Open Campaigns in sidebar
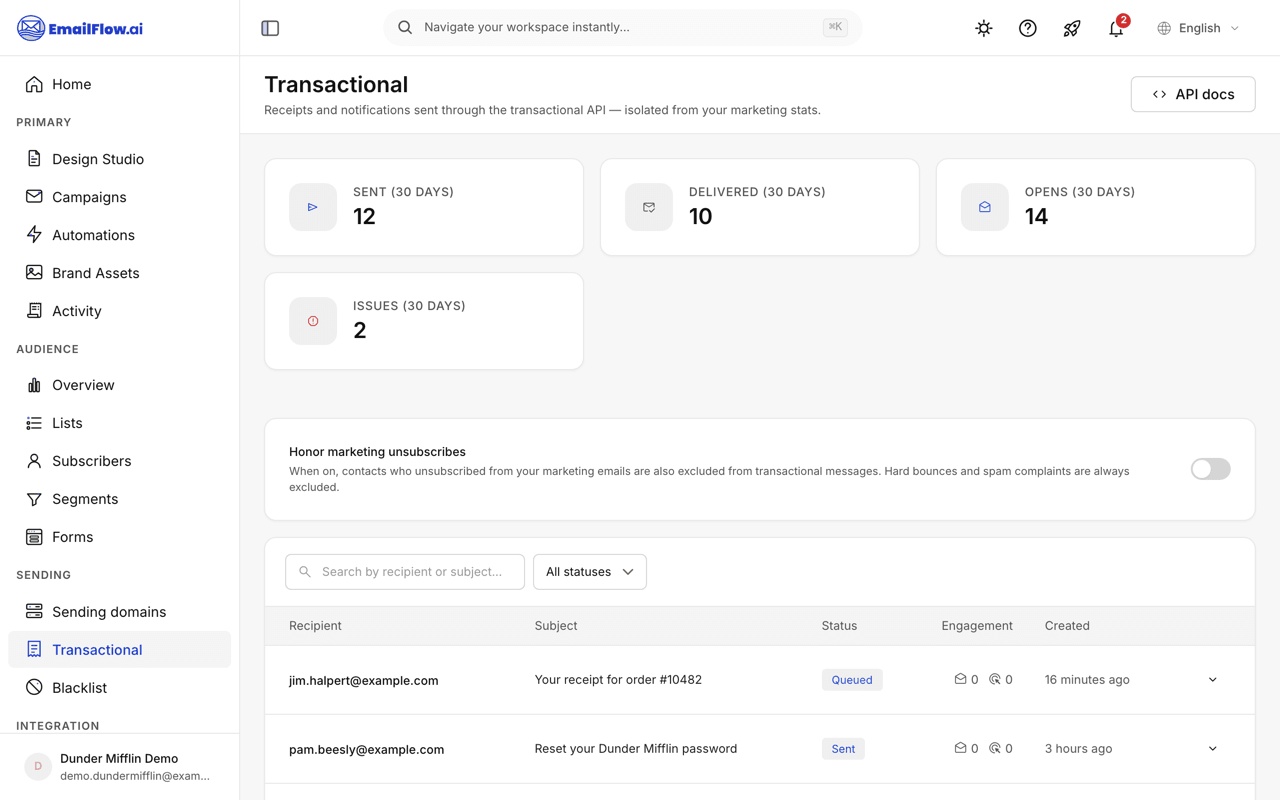 (119, 197)
